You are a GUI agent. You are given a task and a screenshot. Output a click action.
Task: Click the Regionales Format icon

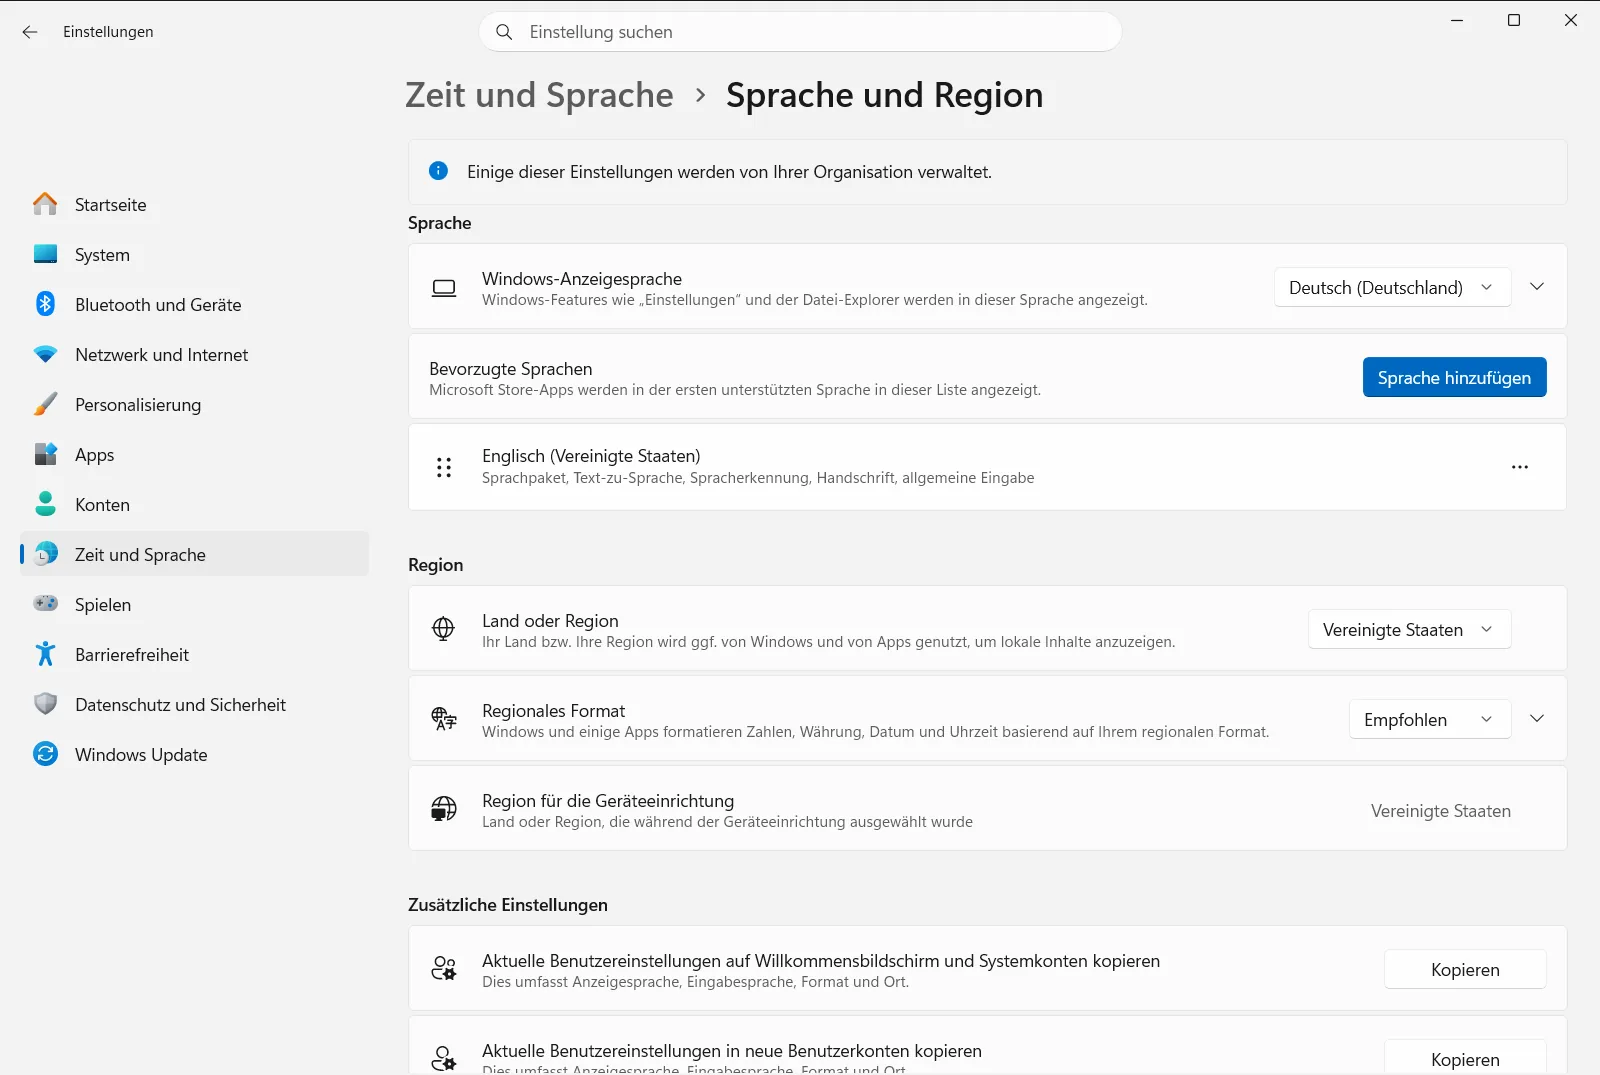443,718
